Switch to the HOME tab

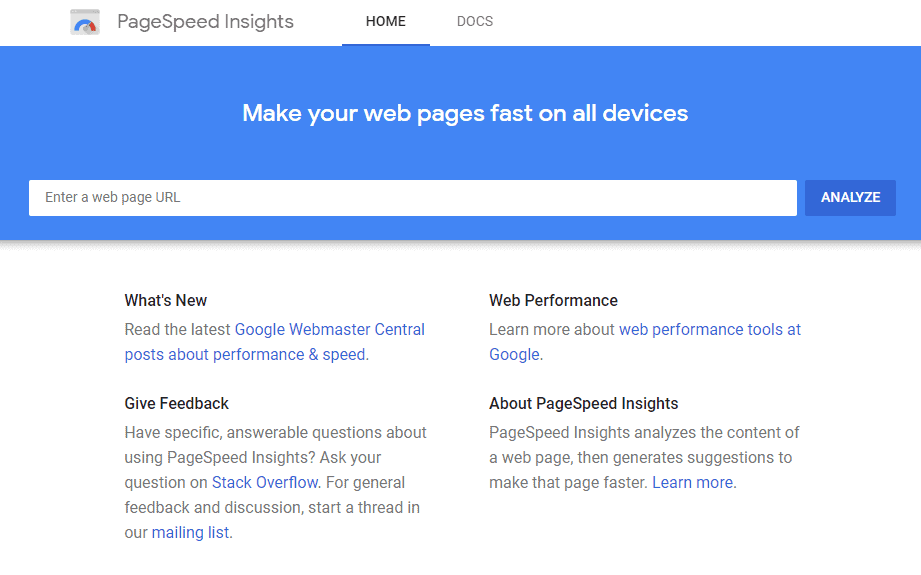point(386,22)
